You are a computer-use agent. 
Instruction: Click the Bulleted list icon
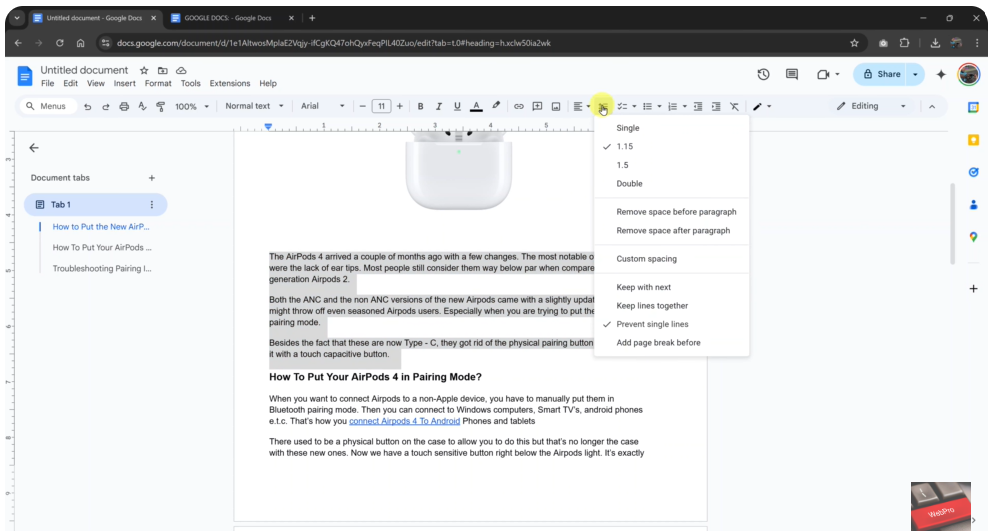pos(647,106)
